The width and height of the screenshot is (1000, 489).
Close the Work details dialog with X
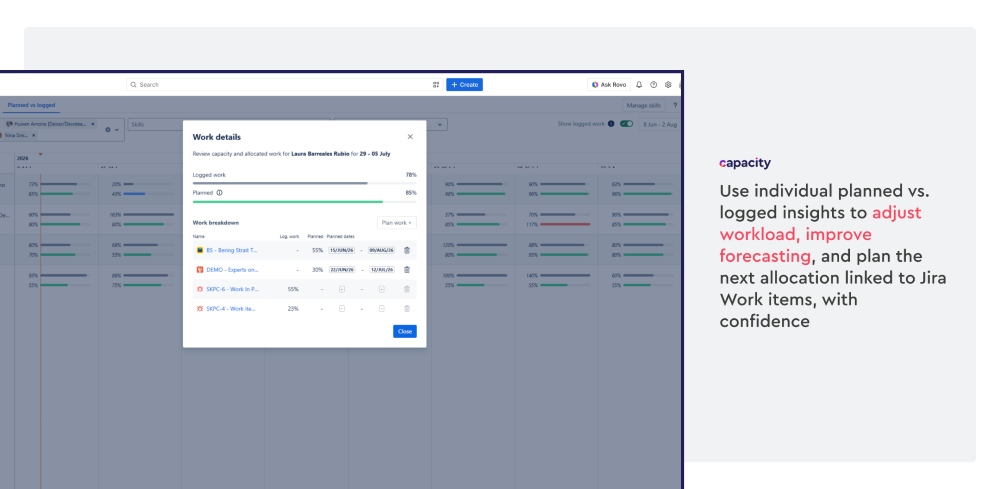click(410, 136)
